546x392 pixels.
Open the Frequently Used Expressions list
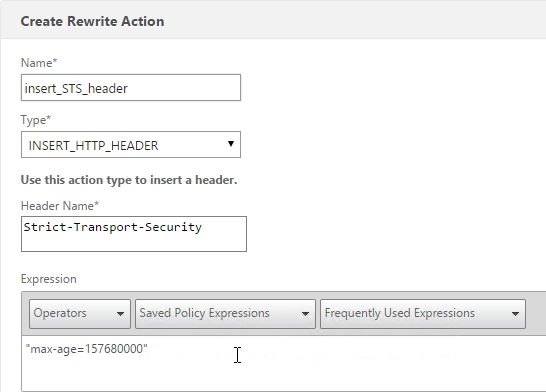click(423, 313)
